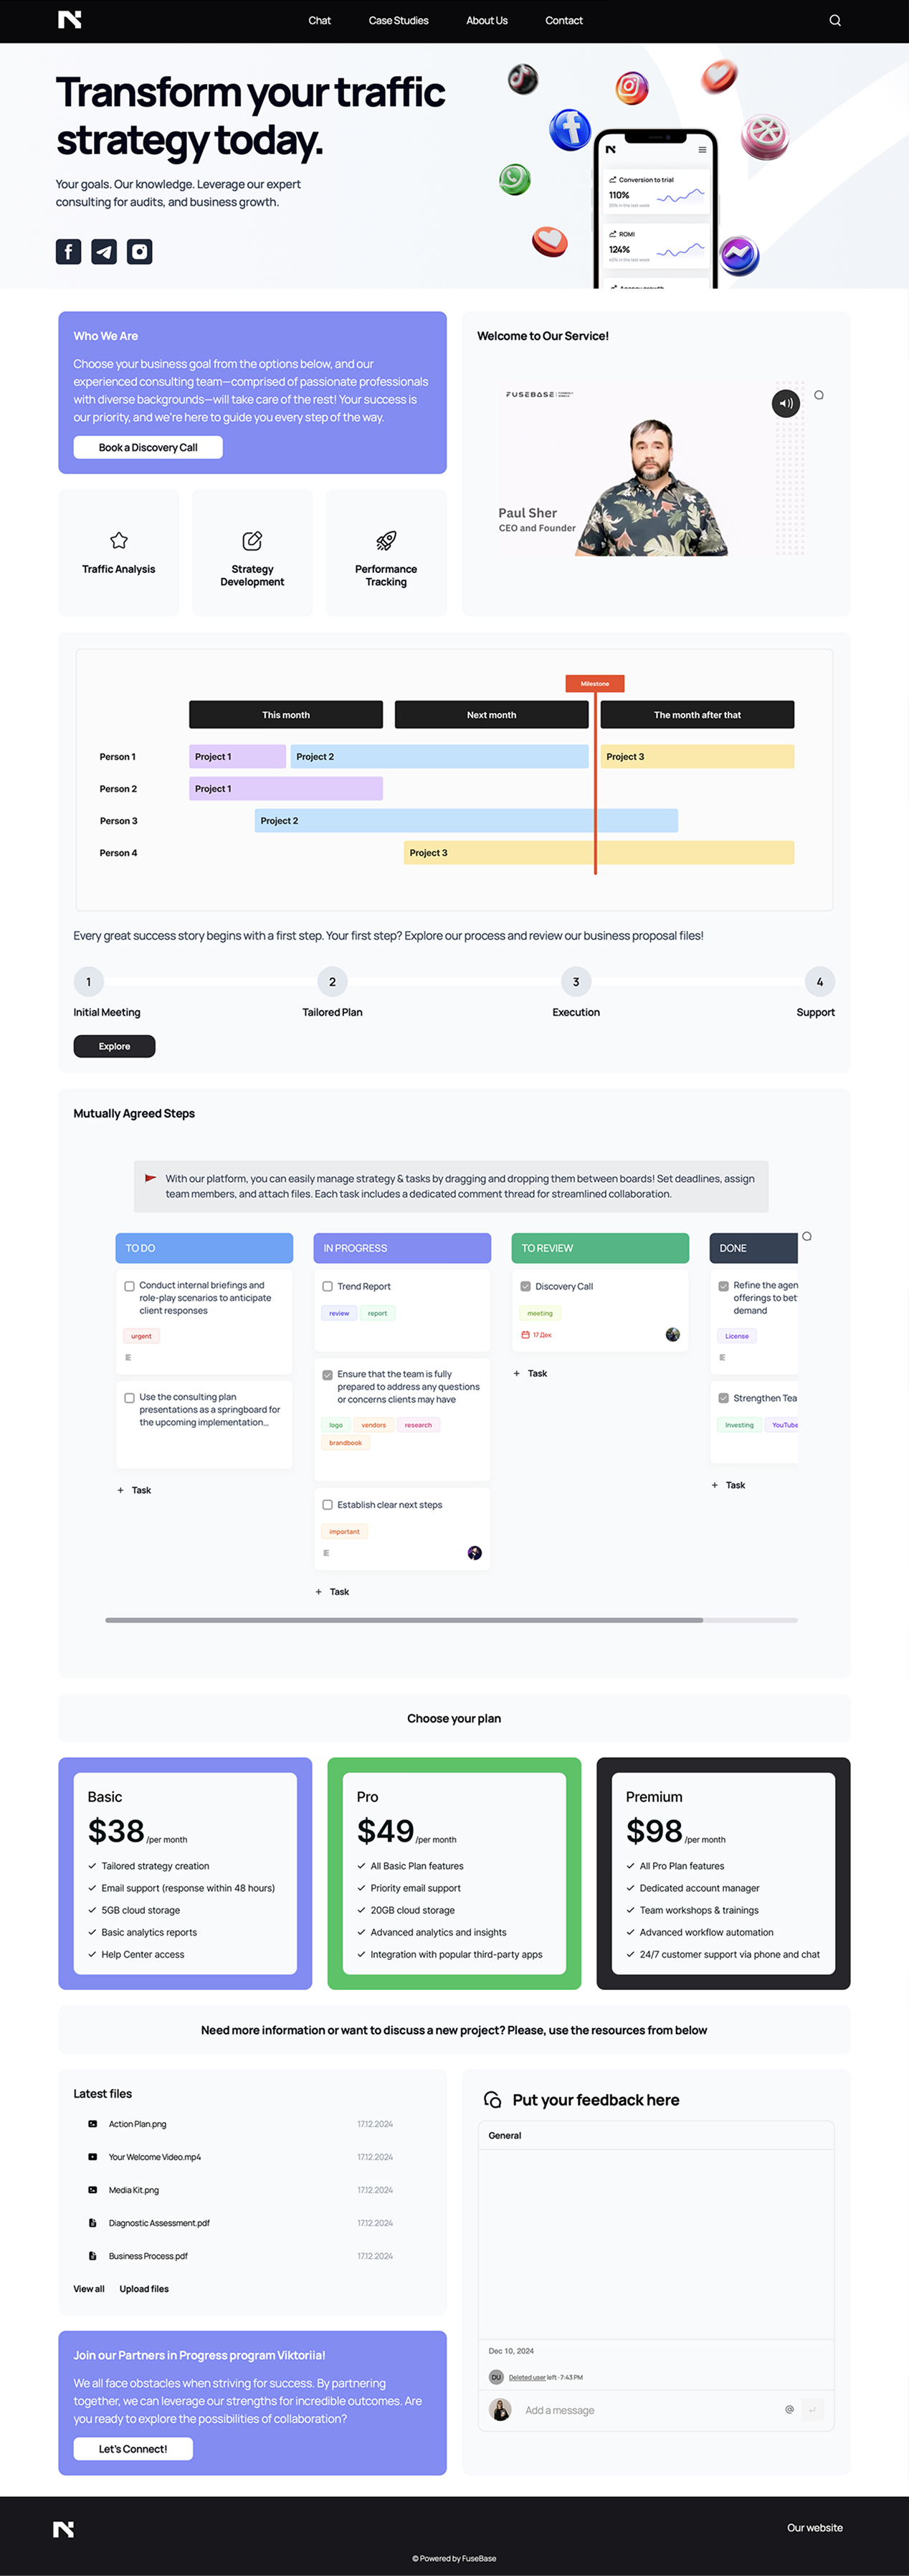Open the Instagram social icon under headline
Image resolution: width=909 pixels, height=2576 pixels.
click(x=140, y=251)
